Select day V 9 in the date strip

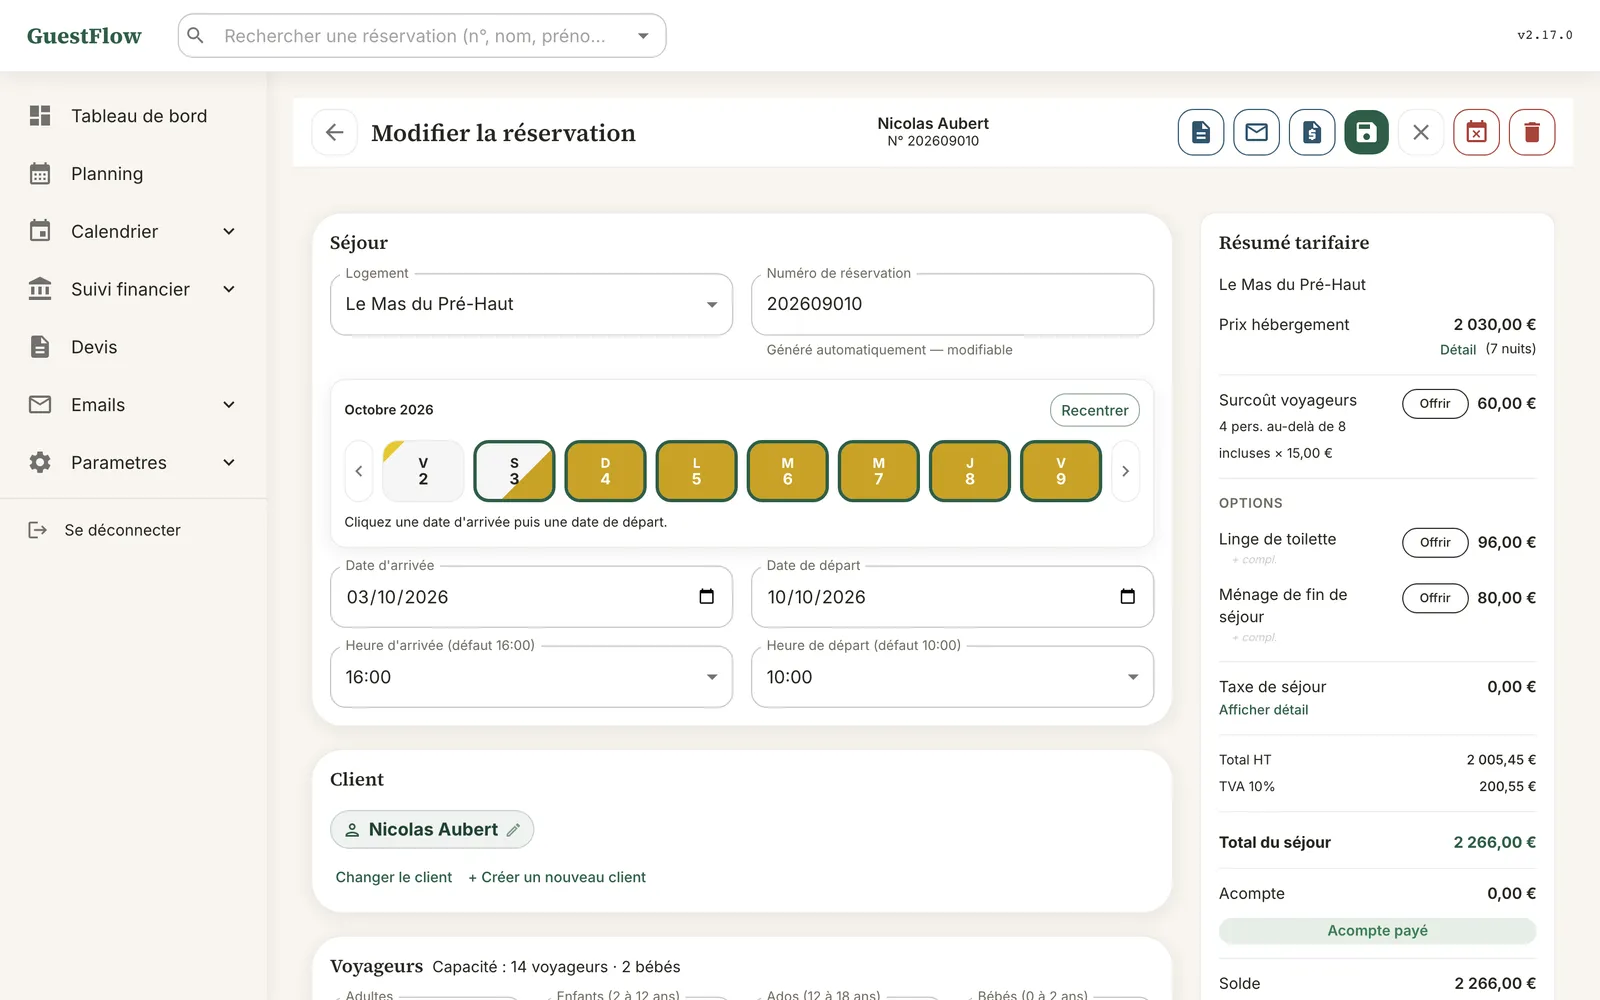pyautogui.click(x=1061, y=471)
